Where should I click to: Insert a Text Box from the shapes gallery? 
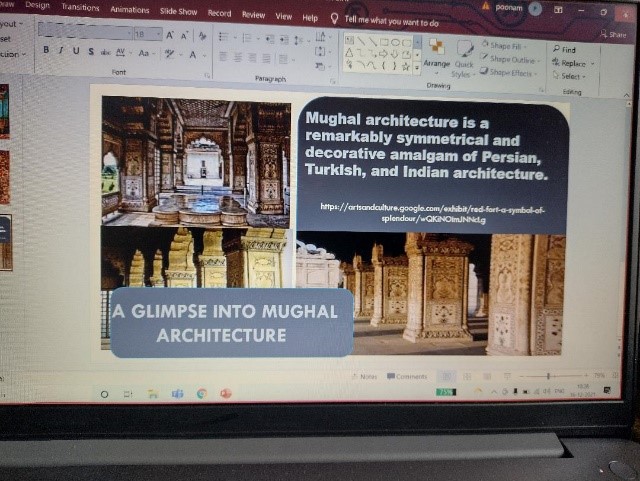349,40
